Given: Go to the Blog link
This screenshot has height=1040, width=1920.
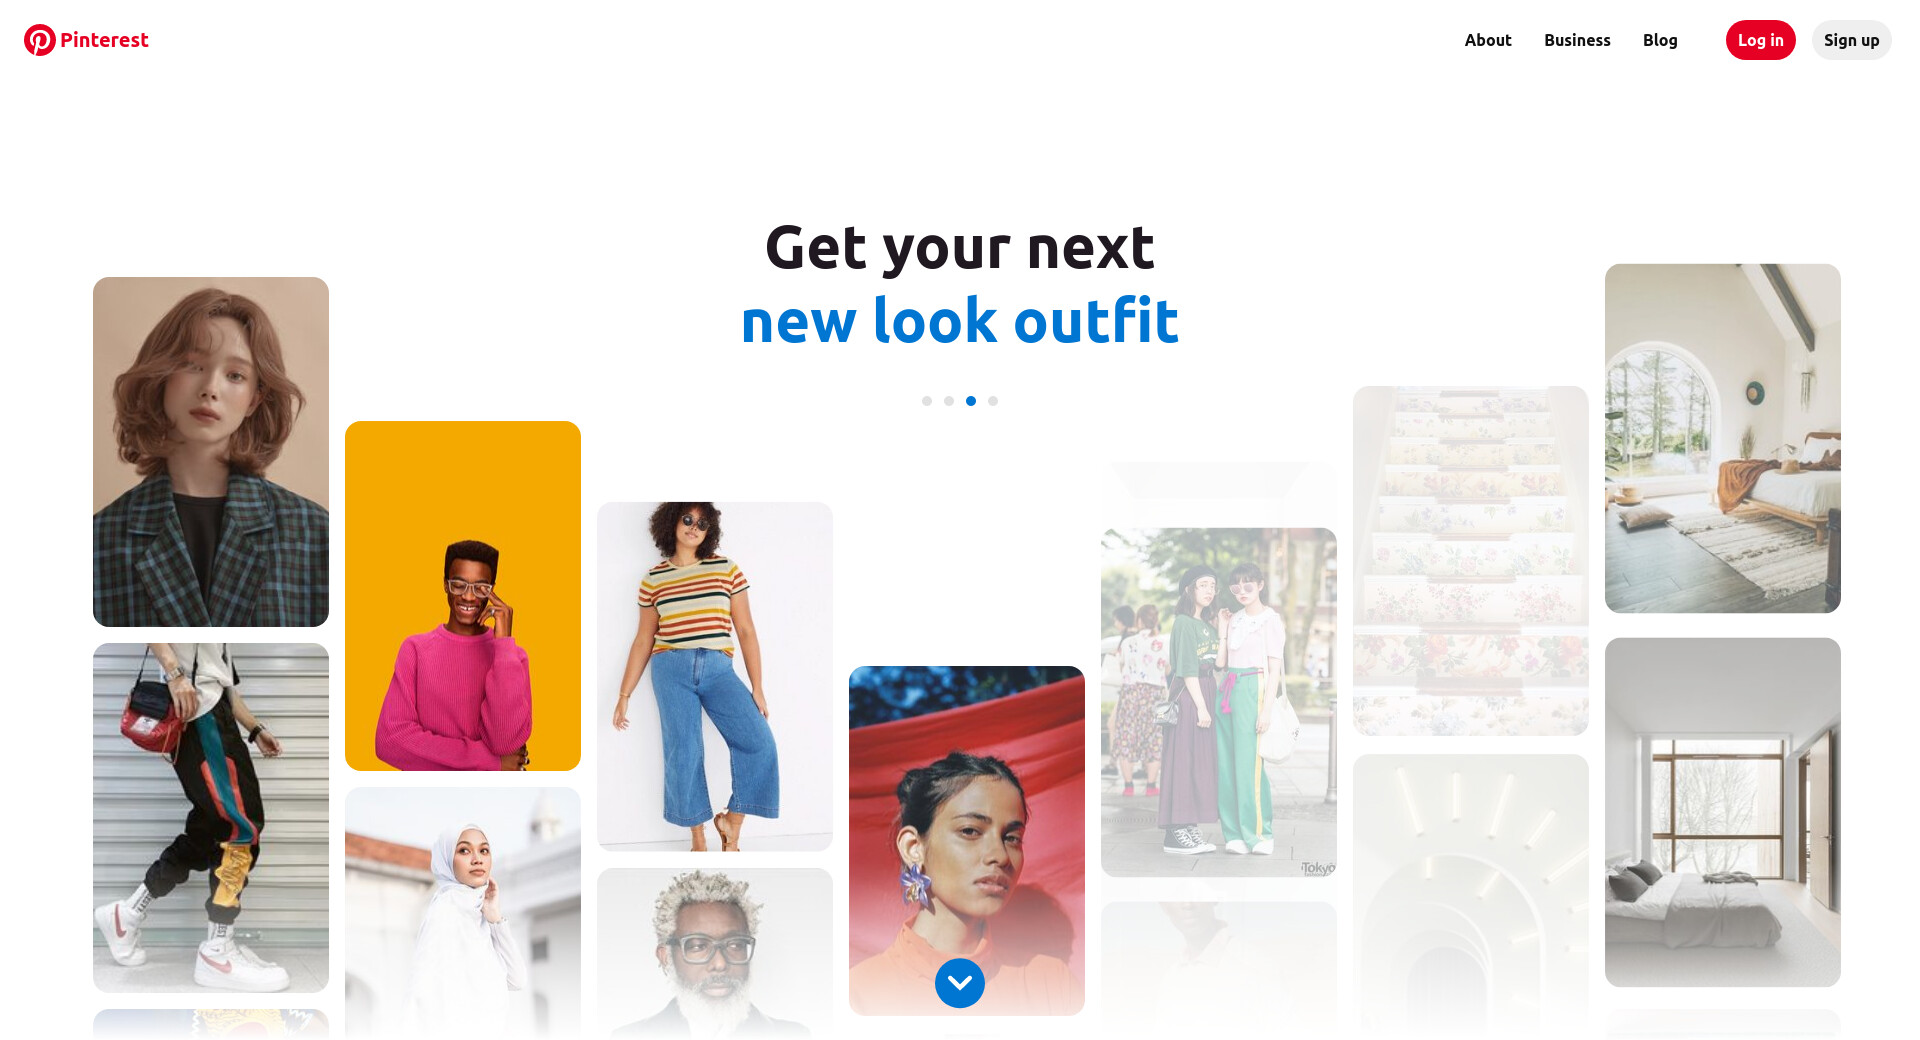Looking at the screenshot, I should click(1660, 40).
